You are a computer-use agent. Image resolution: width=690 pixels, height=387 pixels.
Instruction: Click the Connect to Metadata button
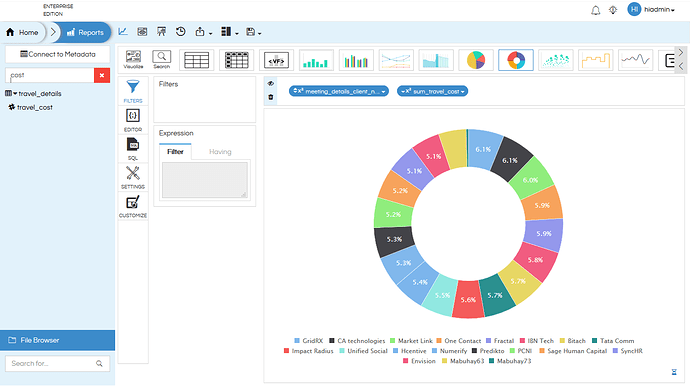(58, 54)
